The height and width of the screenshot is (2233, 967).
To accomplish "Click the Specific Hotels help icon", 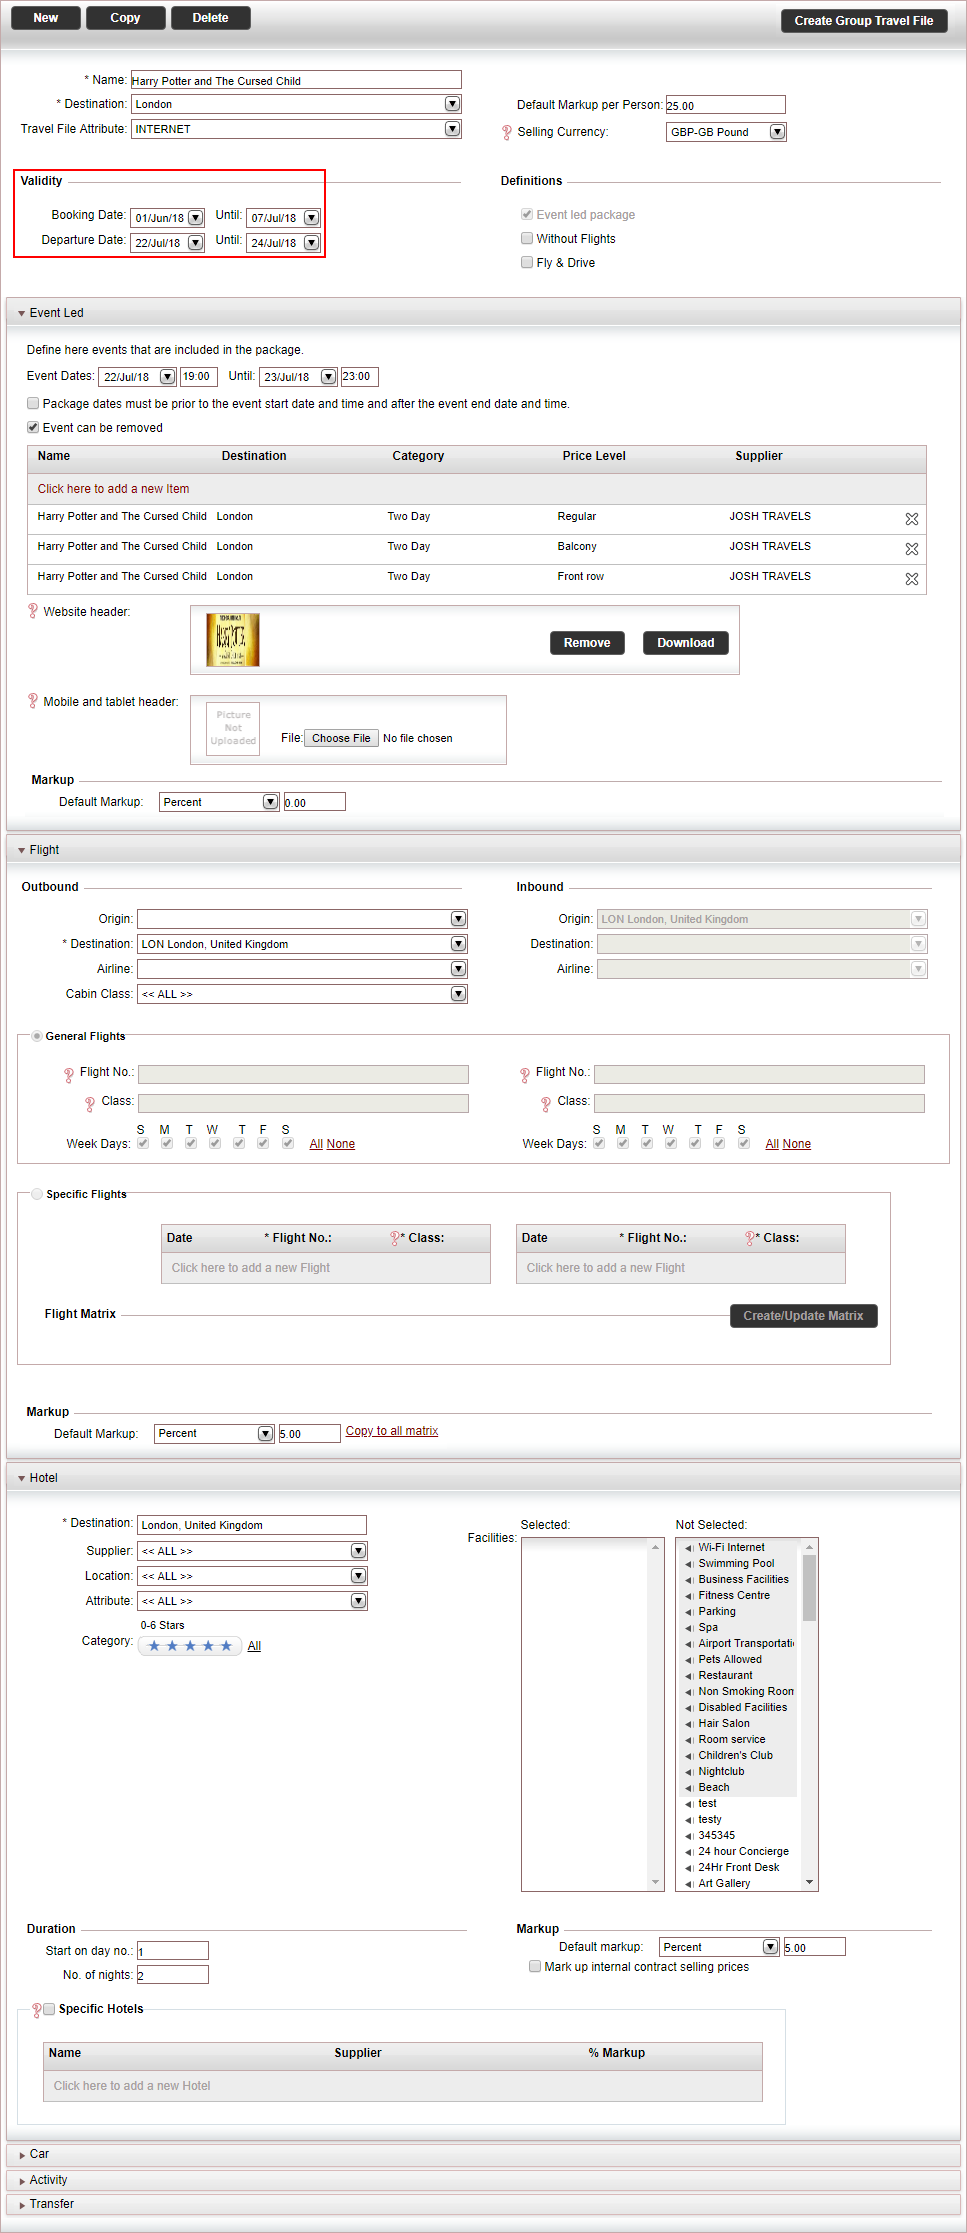I will 37,2010.
